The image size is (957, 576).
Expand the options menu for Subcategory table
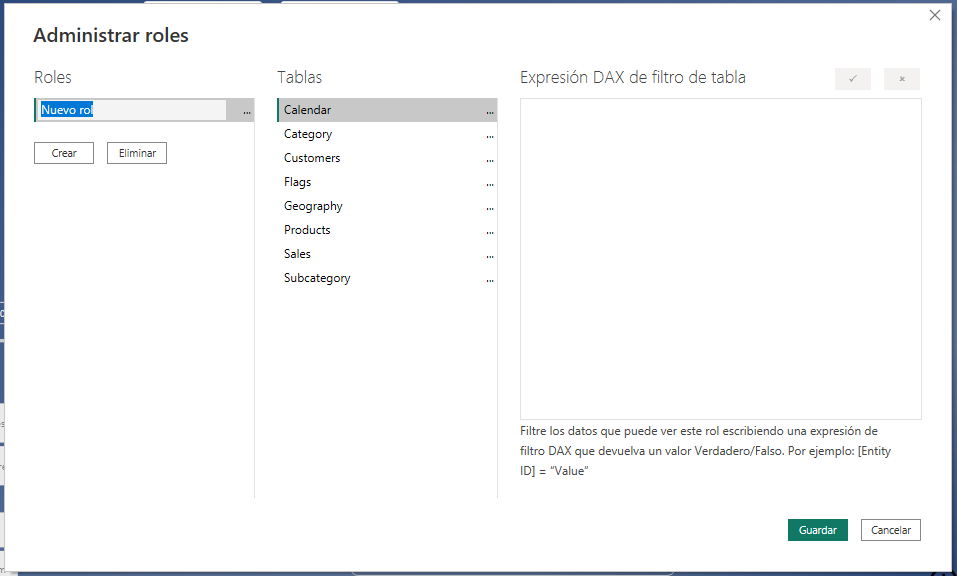490,279
